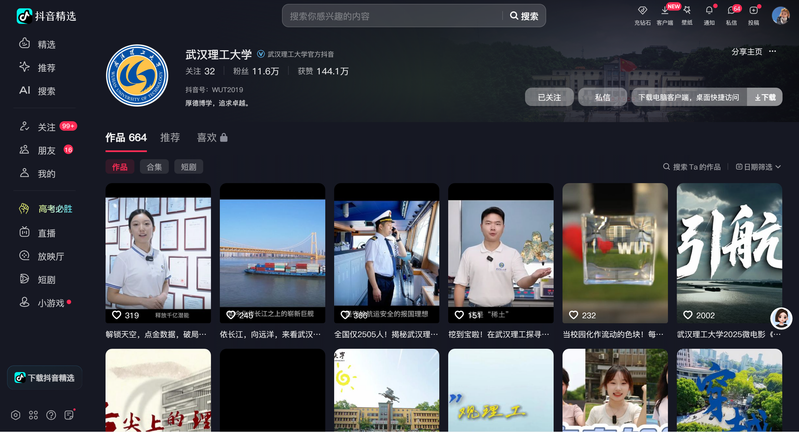Switch to the 推荐 profile tab

170,138
